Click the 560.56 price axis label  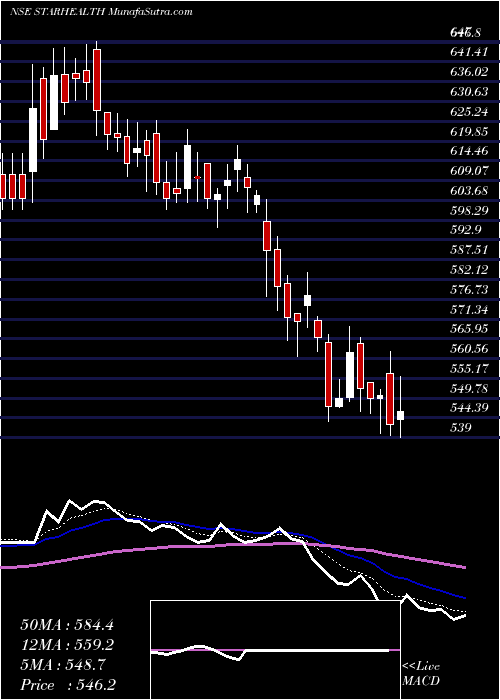coord(469,348)
